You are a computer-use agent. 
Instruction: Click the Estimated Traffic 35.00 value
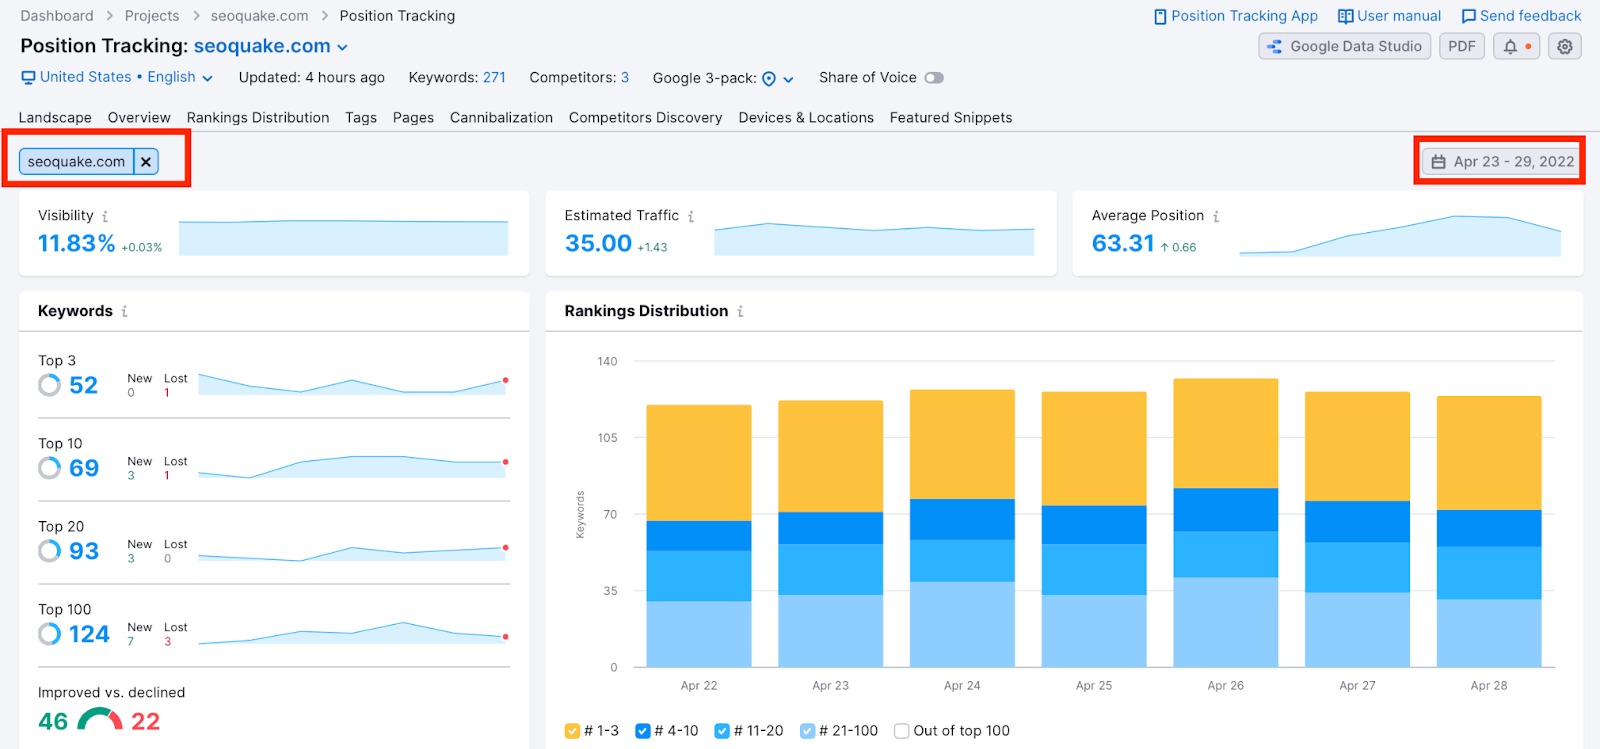click(x=598, y=243)
